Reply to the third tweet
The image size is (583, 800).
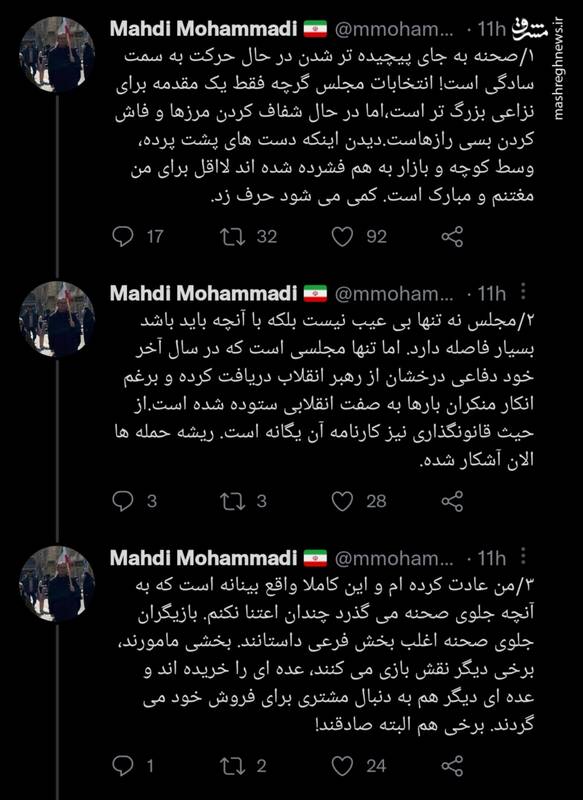124,762
